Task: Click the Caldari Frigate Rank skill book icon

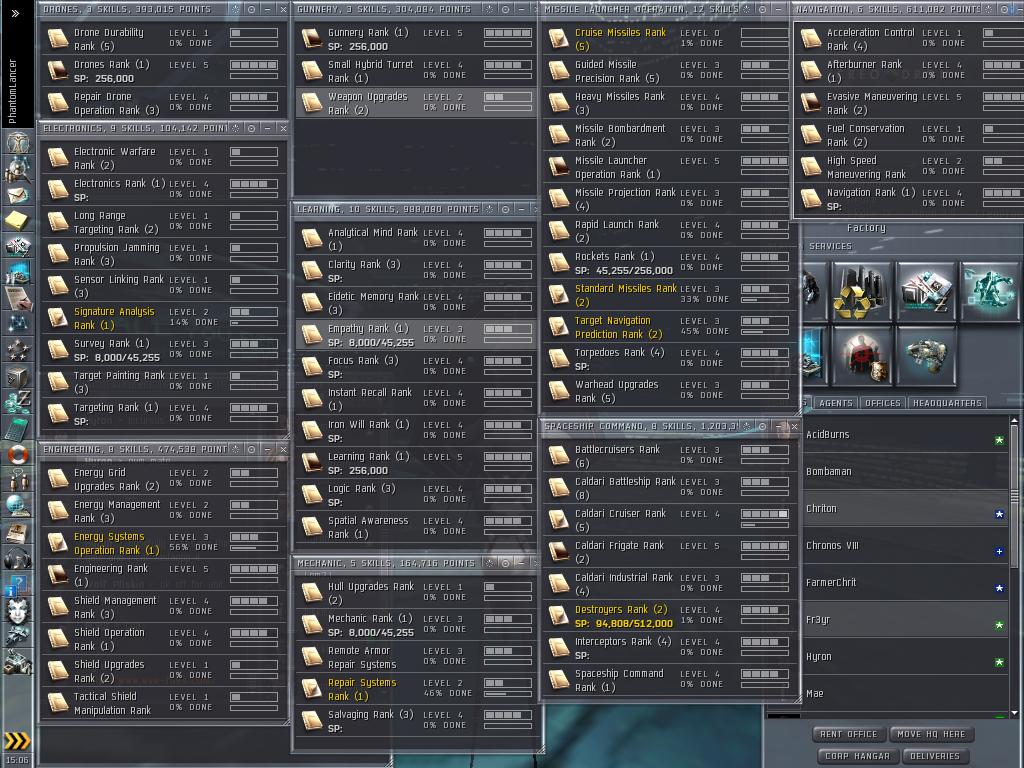Action: (x=558, y=552)
